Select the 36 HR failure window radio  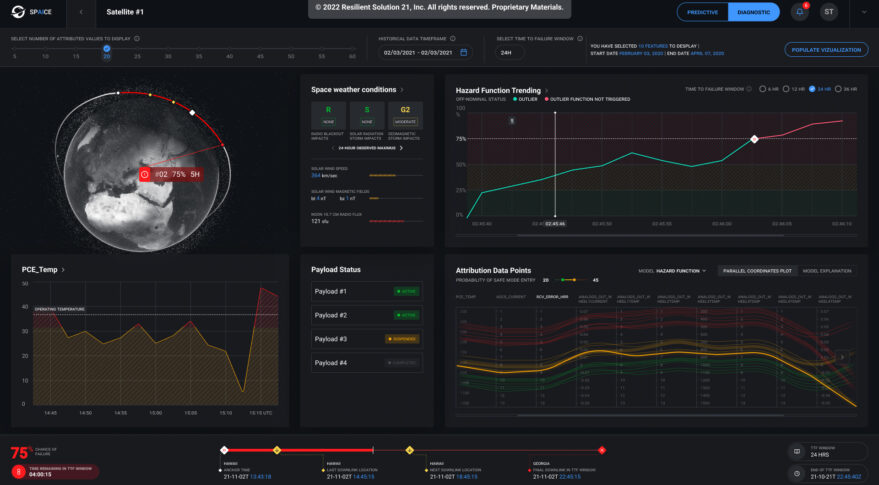(x=838, y=89)
